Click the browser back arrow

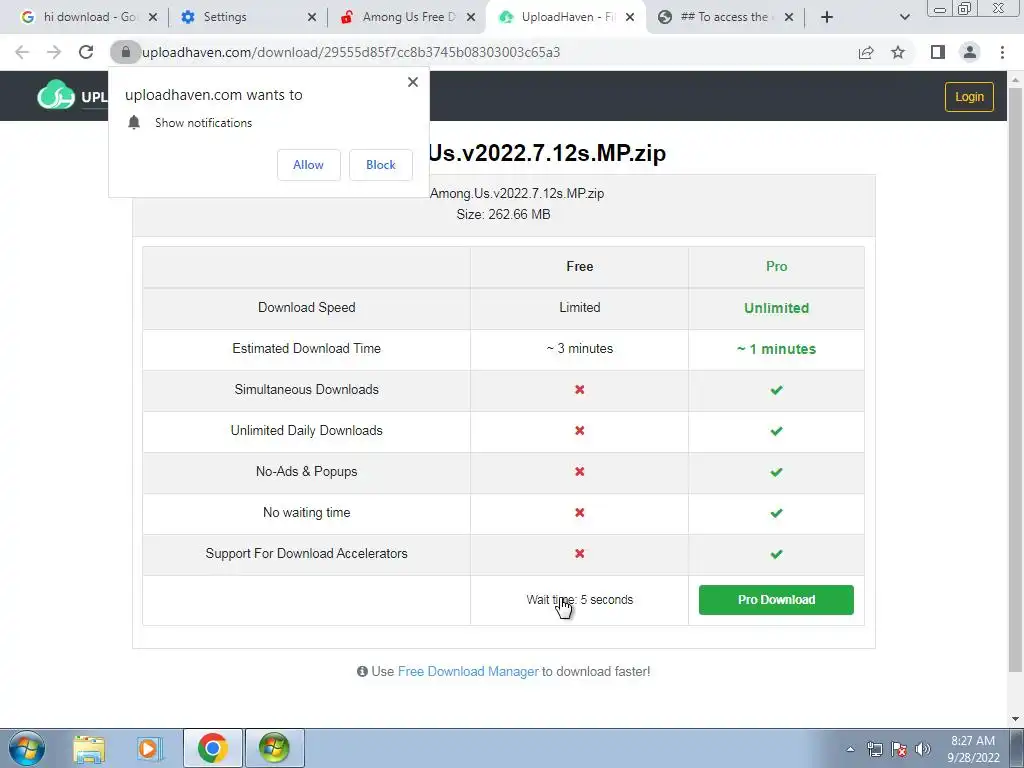coord(22,52)
